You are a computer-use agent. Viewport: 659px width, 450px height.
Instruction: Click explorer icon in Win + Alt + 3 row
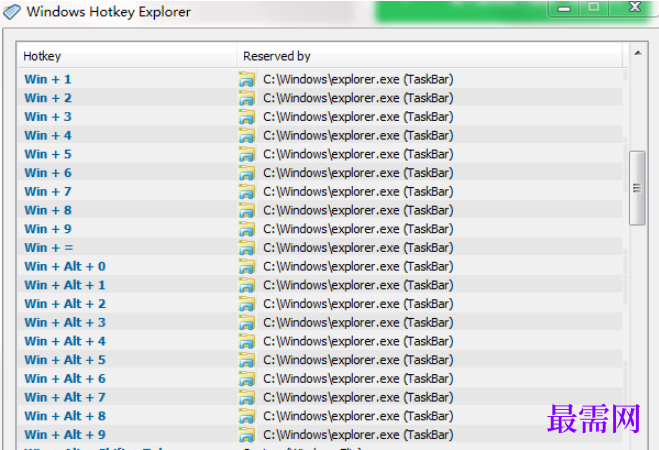point(247,323)
